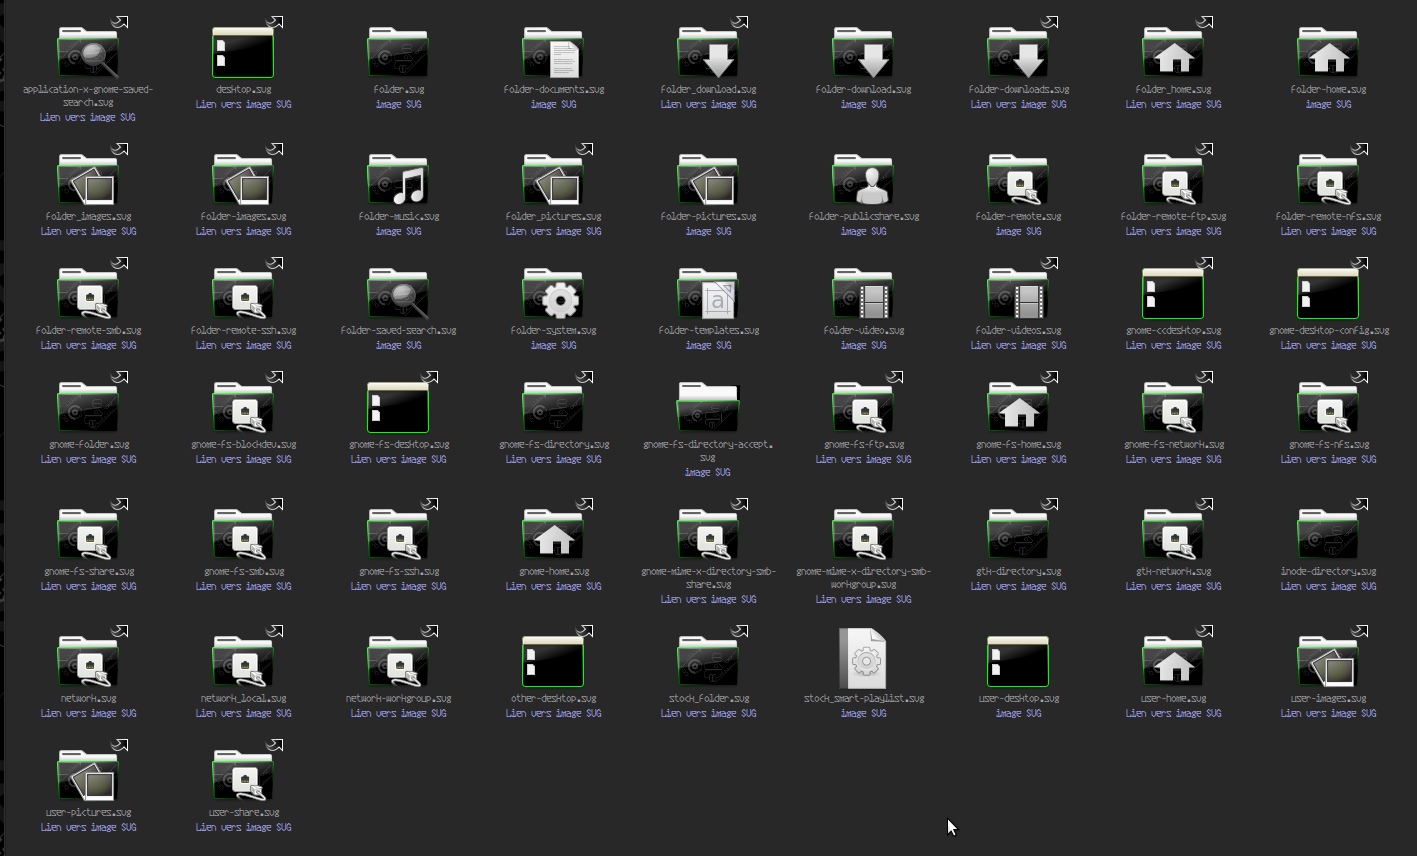Image resolution: width=1417 pixels, height=856 pixels.
Task: Select the gnome-fs-desktop.svg icon
Action: (398, 407)
